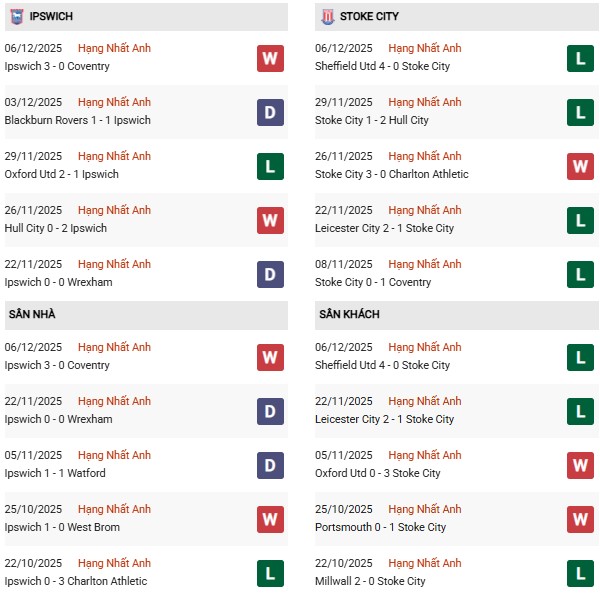Click the Ipswich club crest icon
This screenshot has height=595, width=600.
tap(16, 17)
